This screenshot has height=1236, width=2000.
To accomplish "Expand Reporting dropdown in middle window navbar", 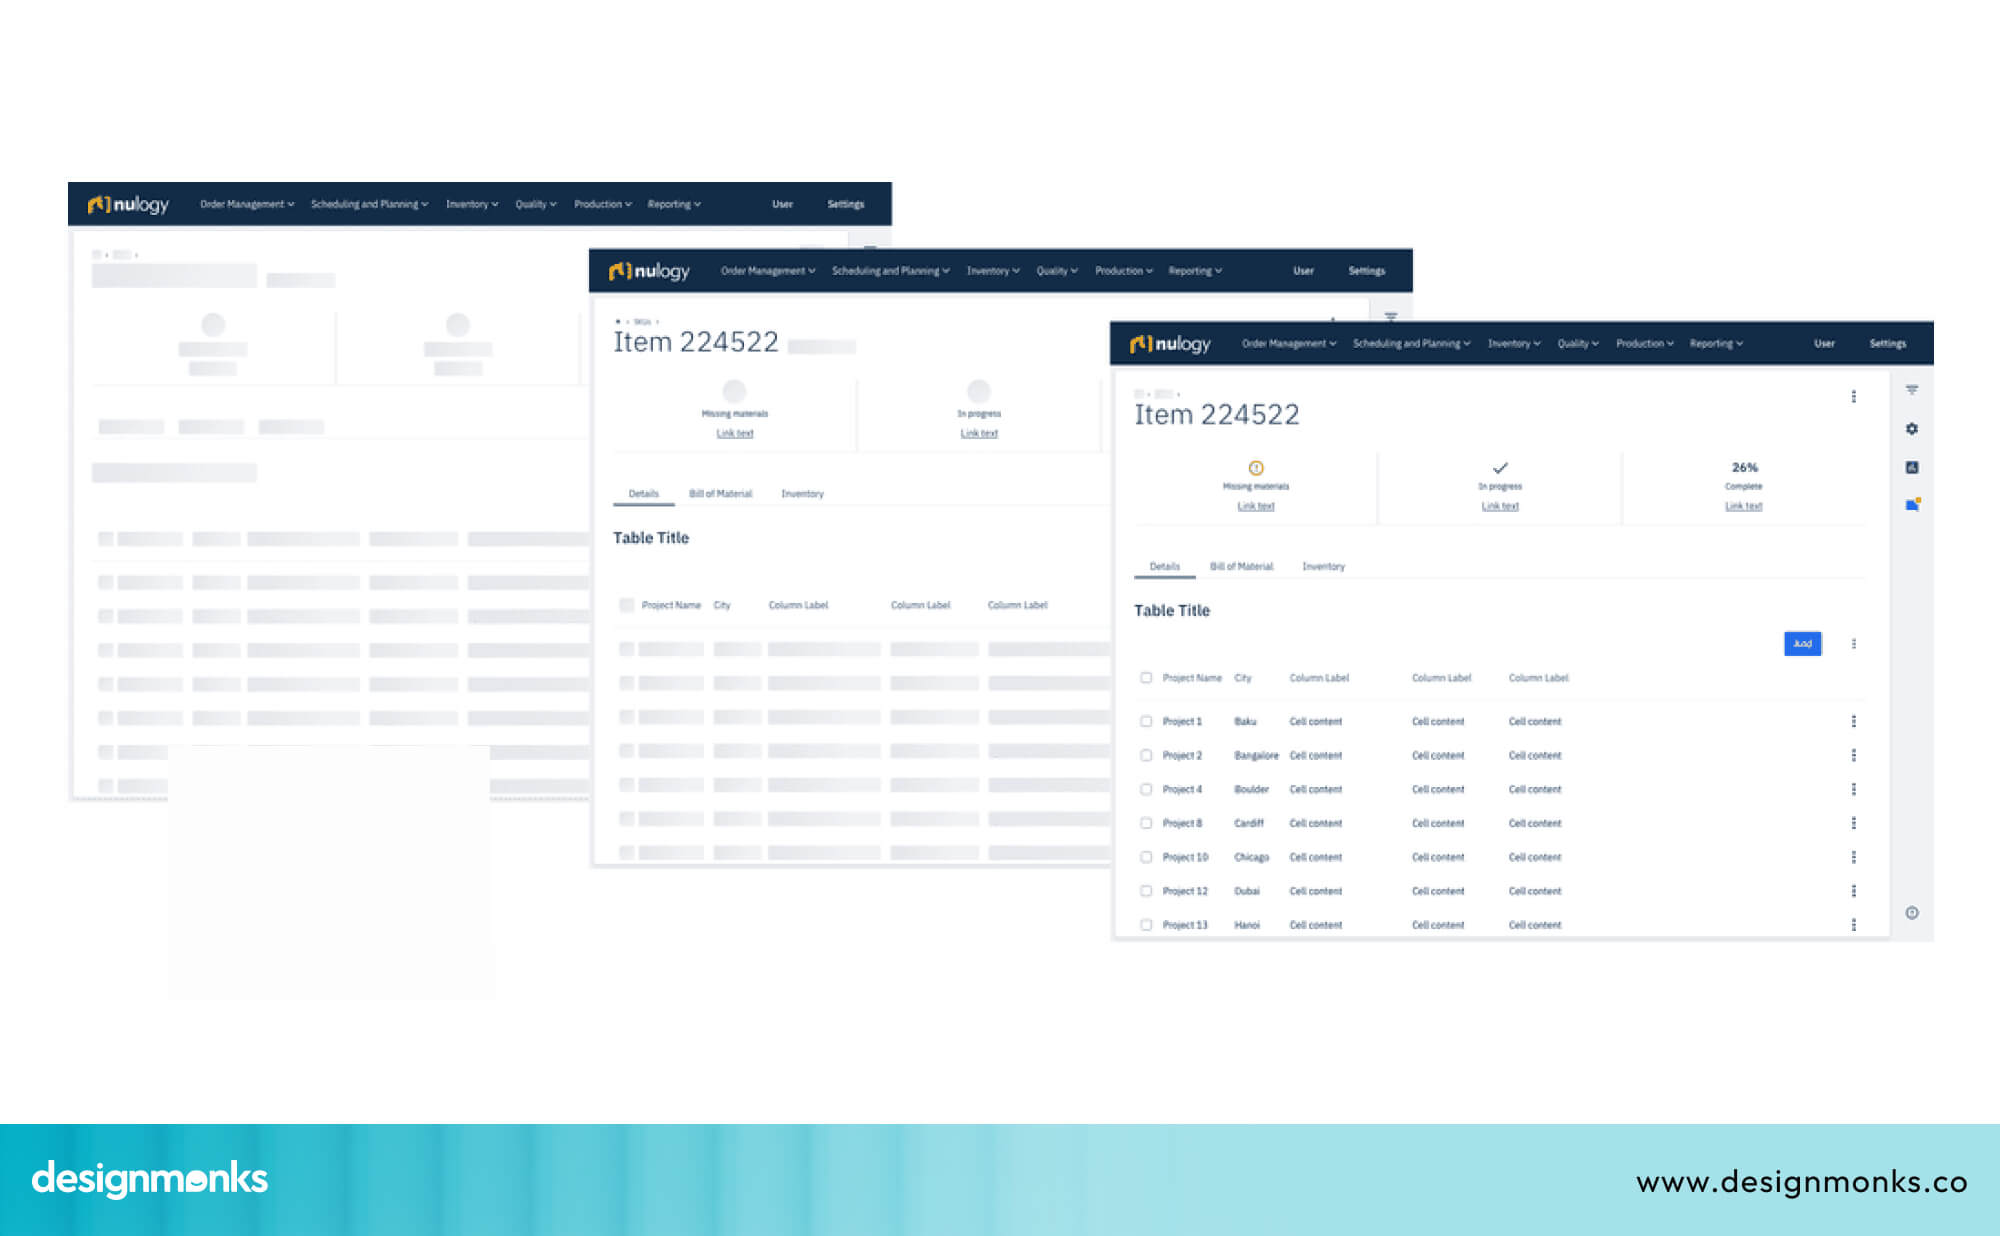I will 1195,271.
